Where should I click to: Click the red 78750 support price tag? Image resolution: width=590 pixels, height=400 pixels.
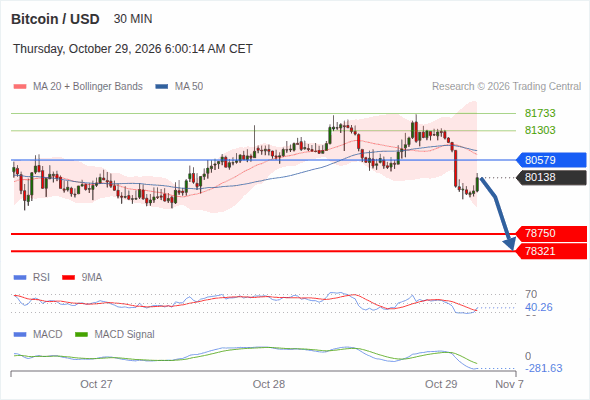[551, 234]
